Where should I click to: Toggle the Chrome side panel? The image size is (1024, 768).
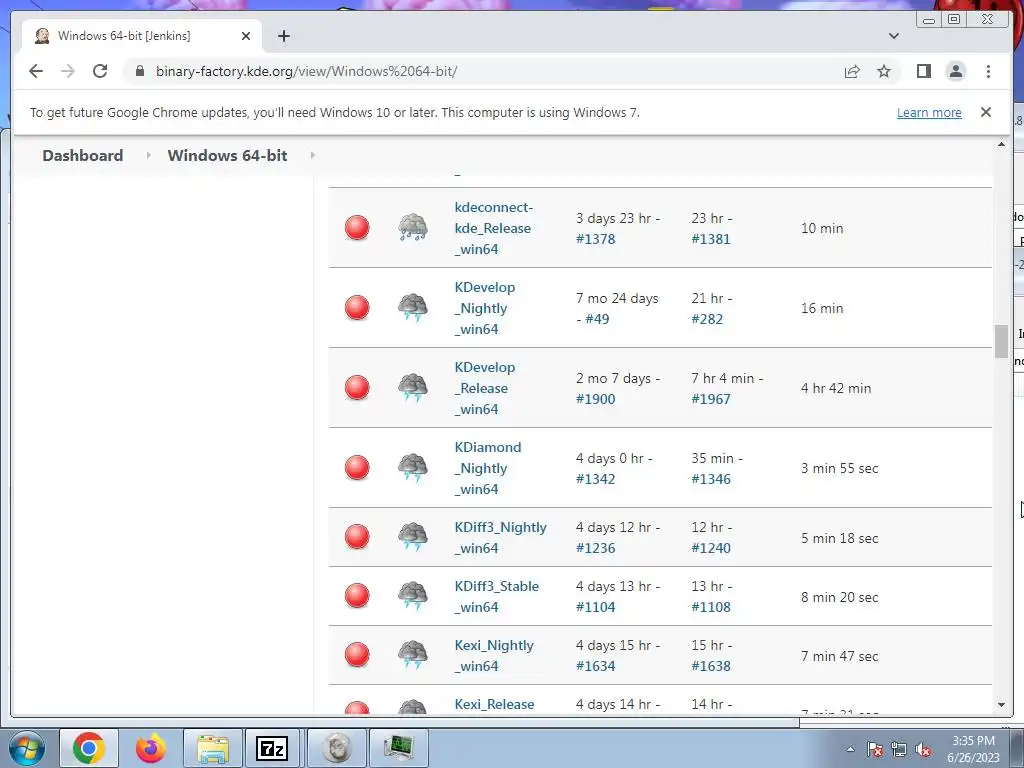click(923, 71)
